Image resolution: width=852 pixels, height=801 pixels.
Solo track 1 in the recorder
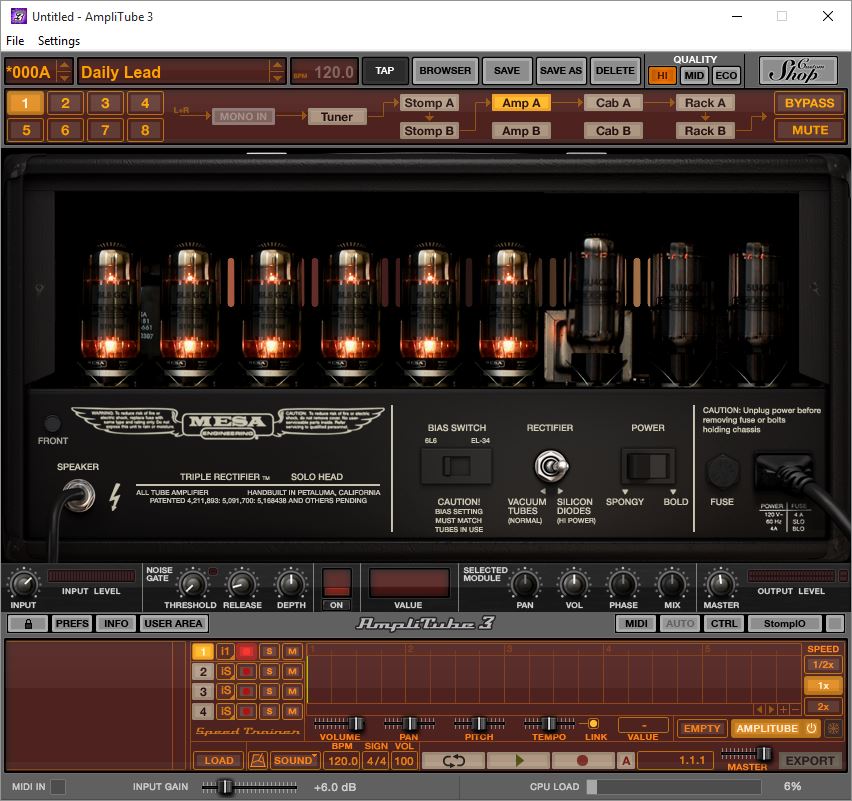tap(269, 651)
